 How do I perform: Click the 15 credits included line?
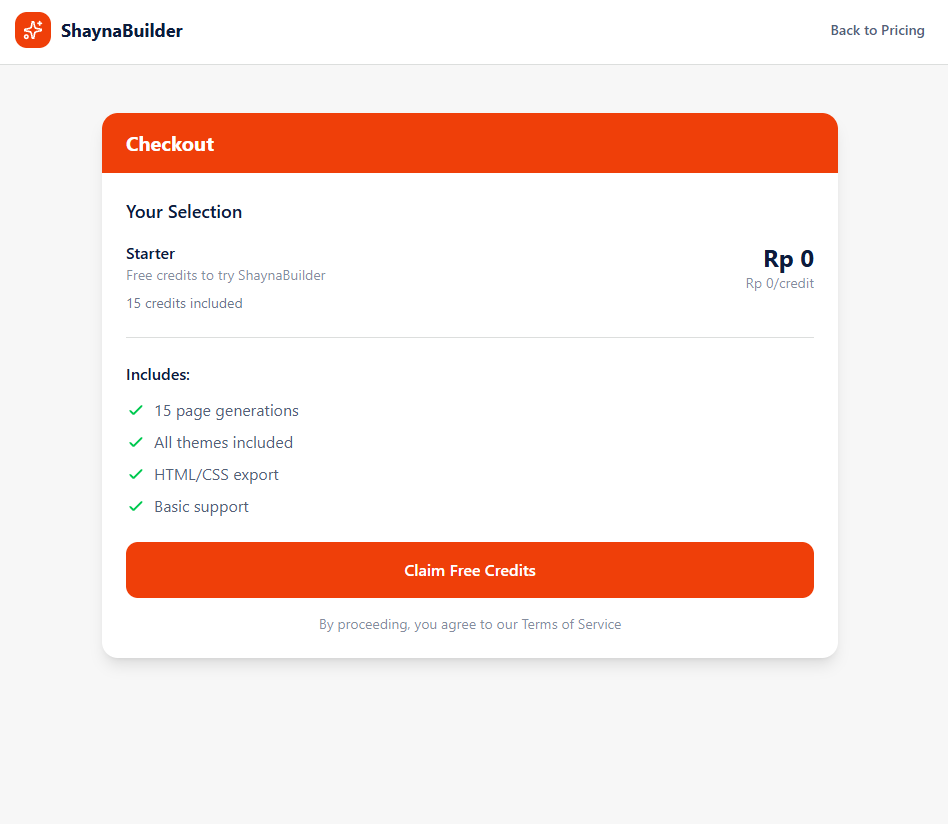pyautogui.click(x=184, y=304)
